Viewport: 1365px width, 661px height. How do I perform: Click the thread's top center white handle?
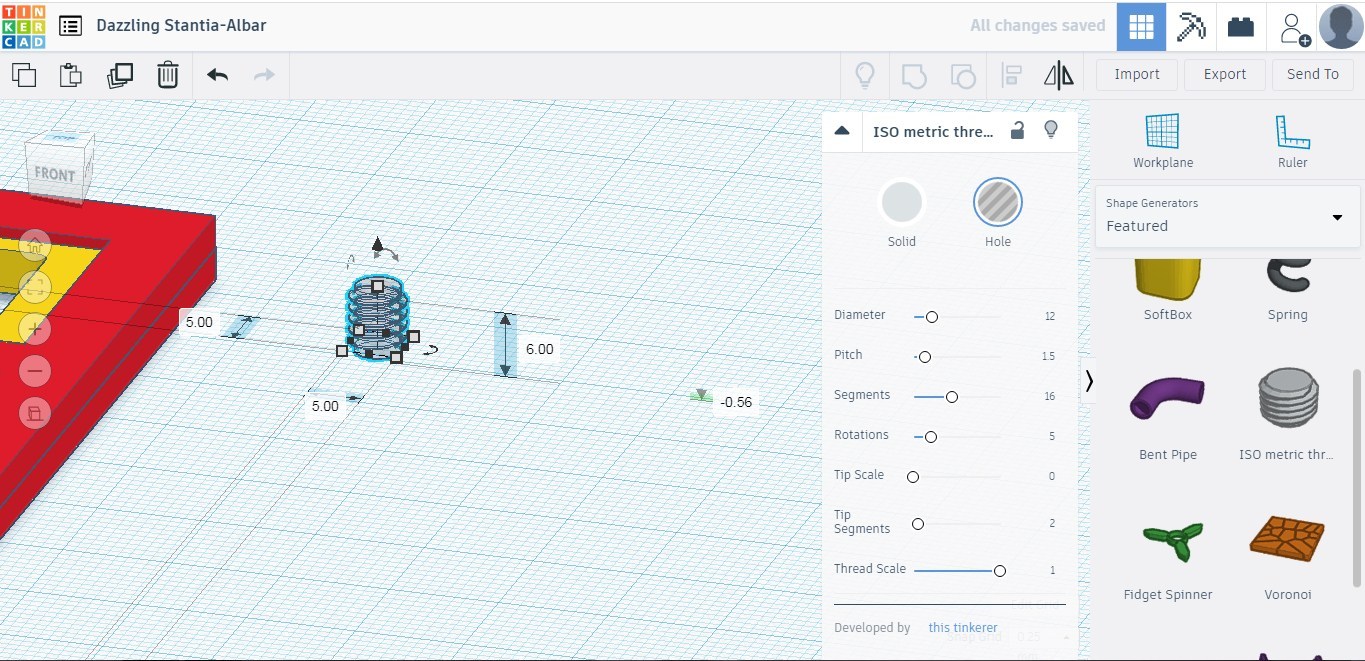tap(378, 286)
